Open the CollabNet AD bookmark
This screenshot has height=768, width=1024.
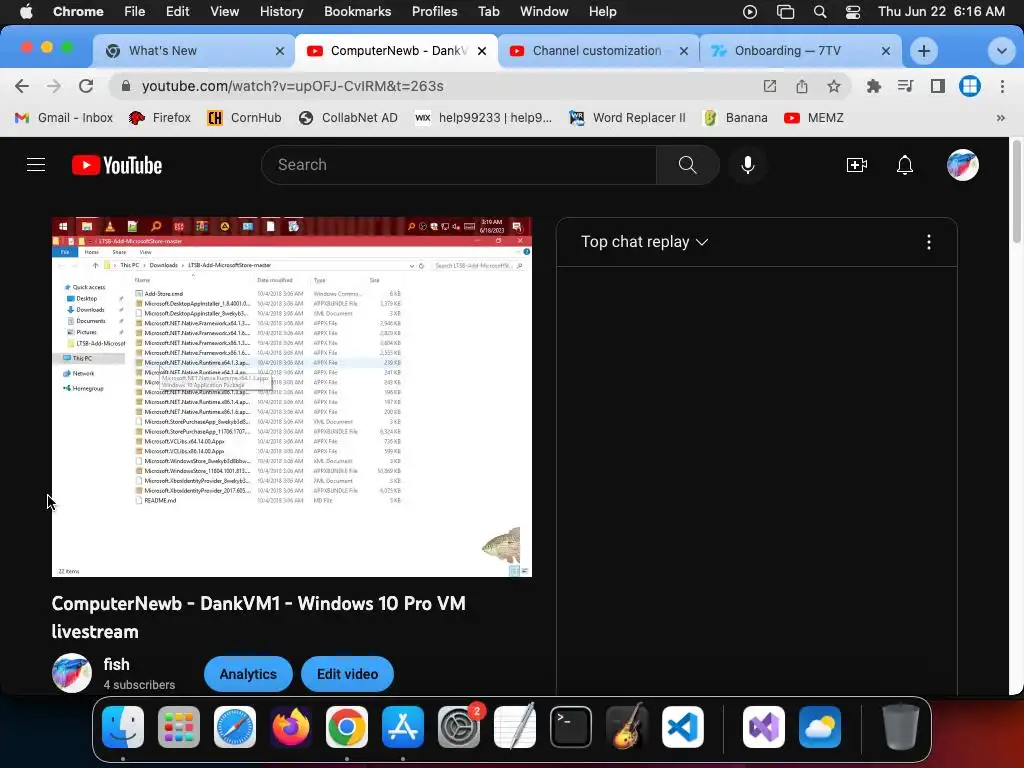pos(347,118)
